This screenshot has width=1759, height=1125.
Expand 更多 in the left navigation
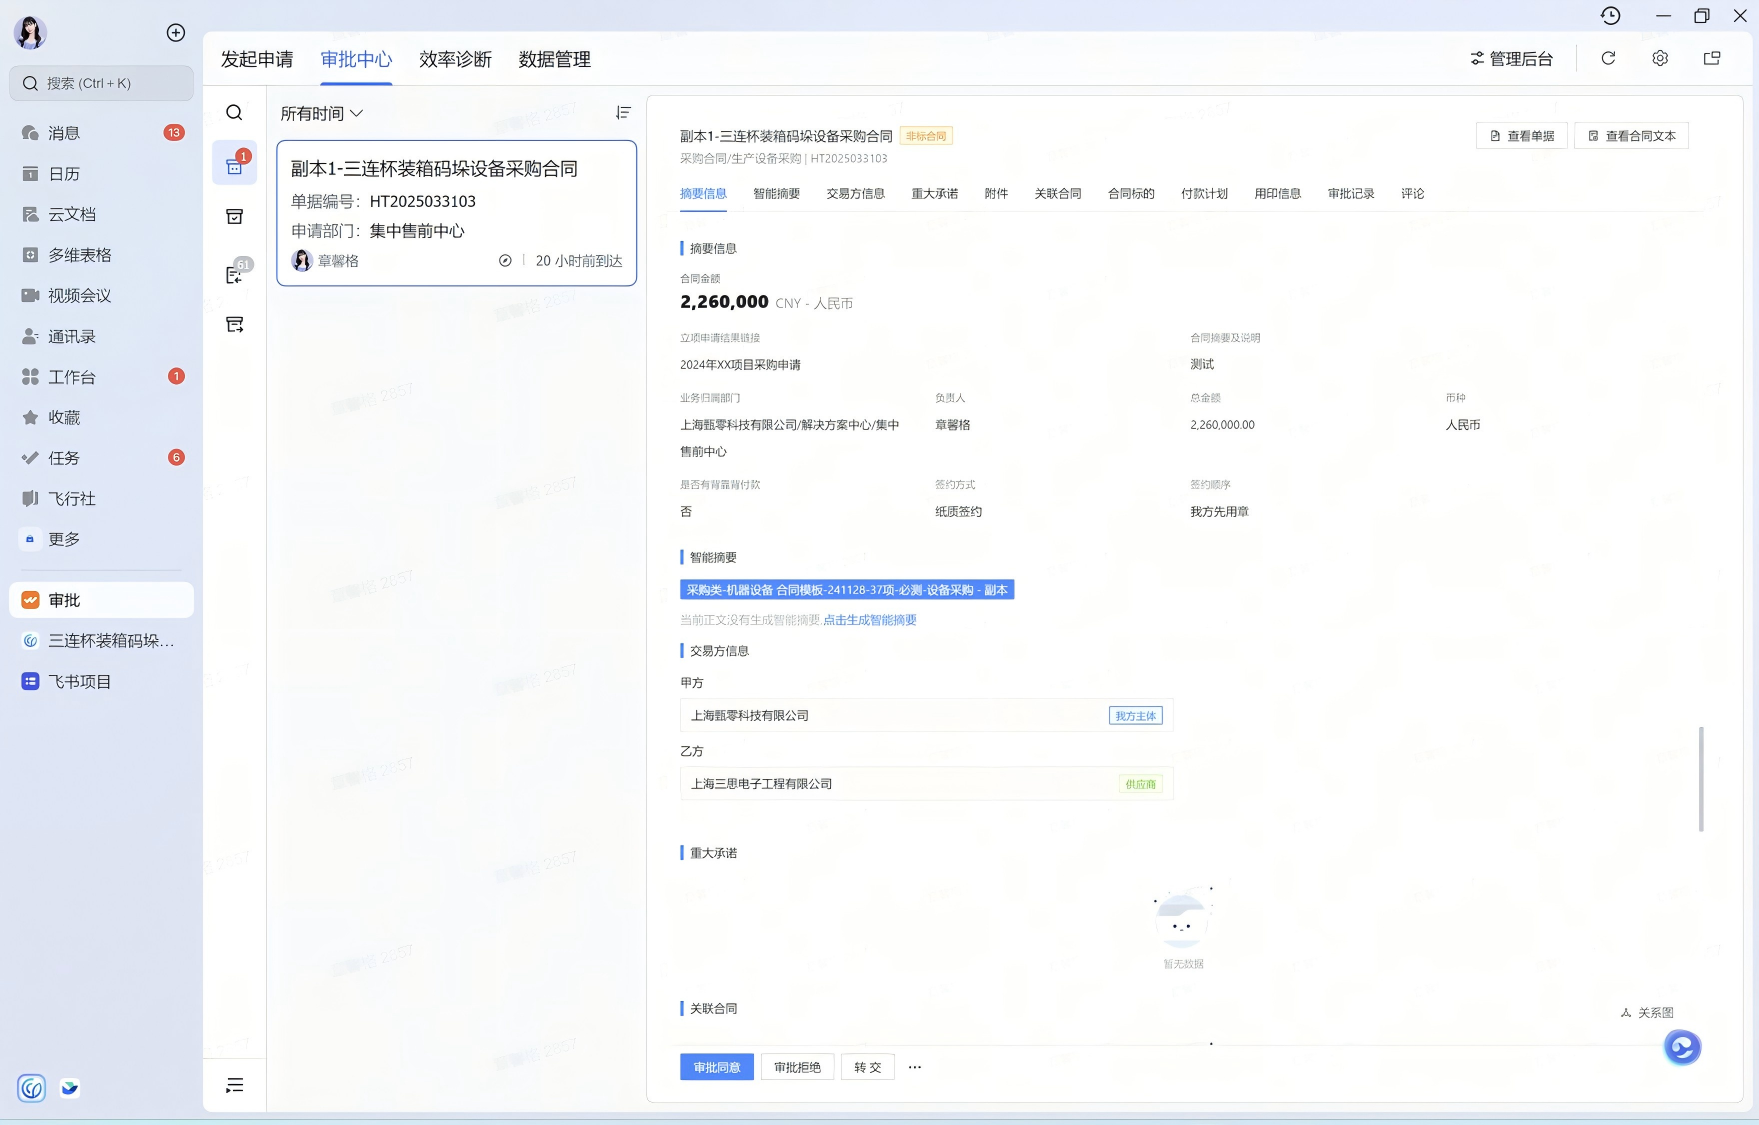tap(64, 539)
